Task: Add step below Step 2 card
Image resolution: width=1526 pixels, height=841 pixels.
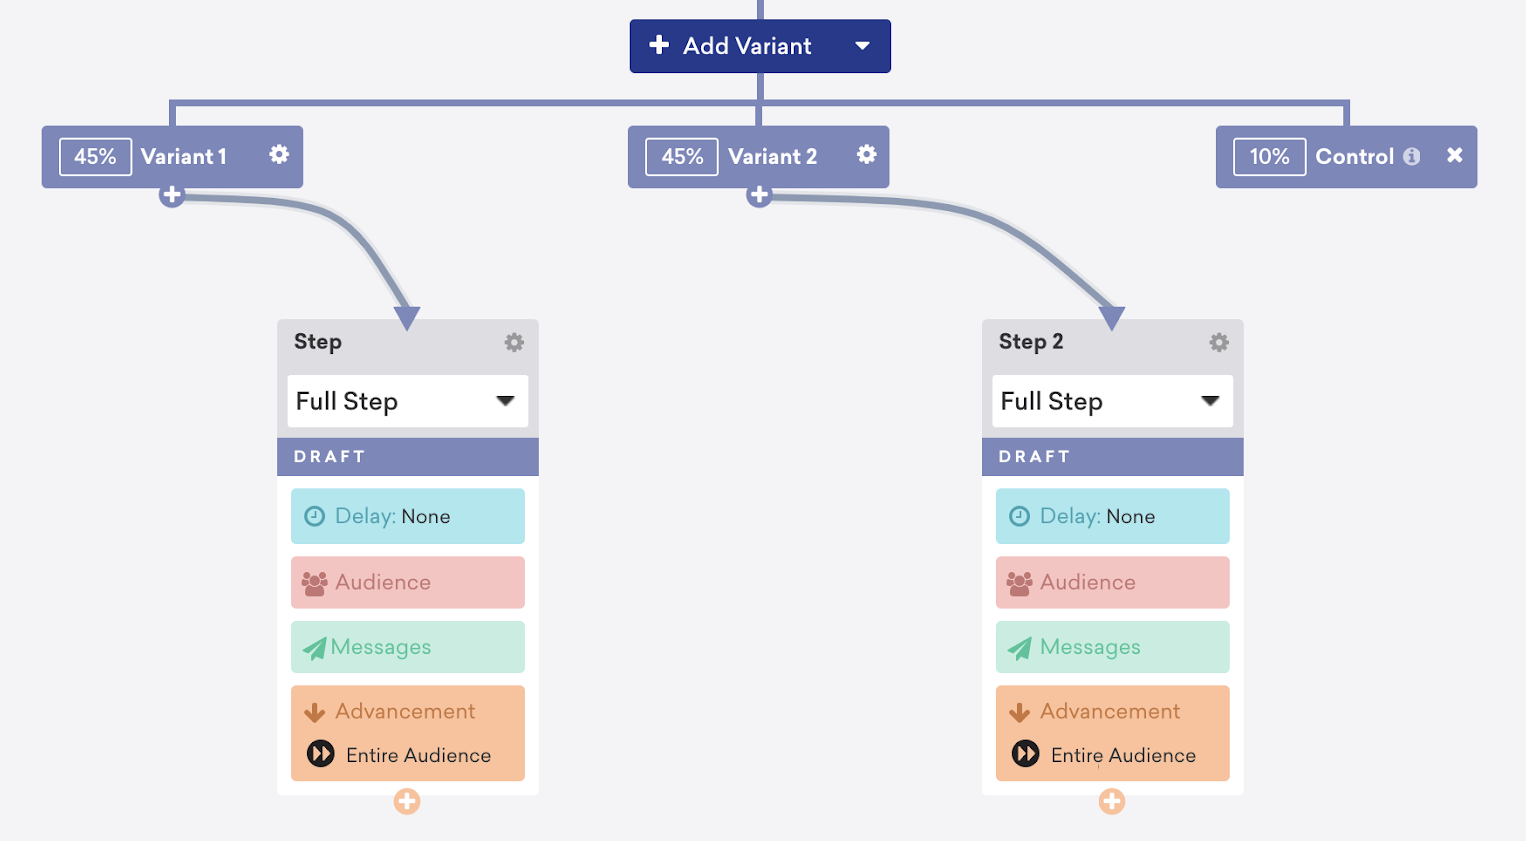Action: [x=1112, y=801]
